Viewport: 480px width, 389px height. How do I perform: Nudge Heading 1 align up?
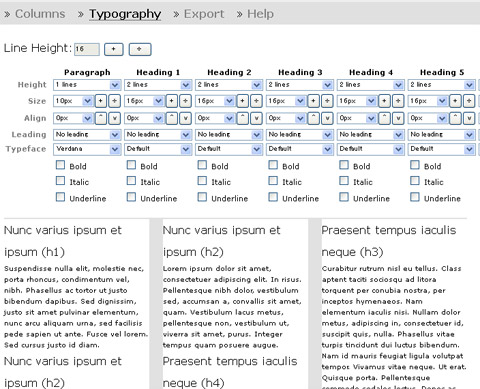tap(172, 118)
